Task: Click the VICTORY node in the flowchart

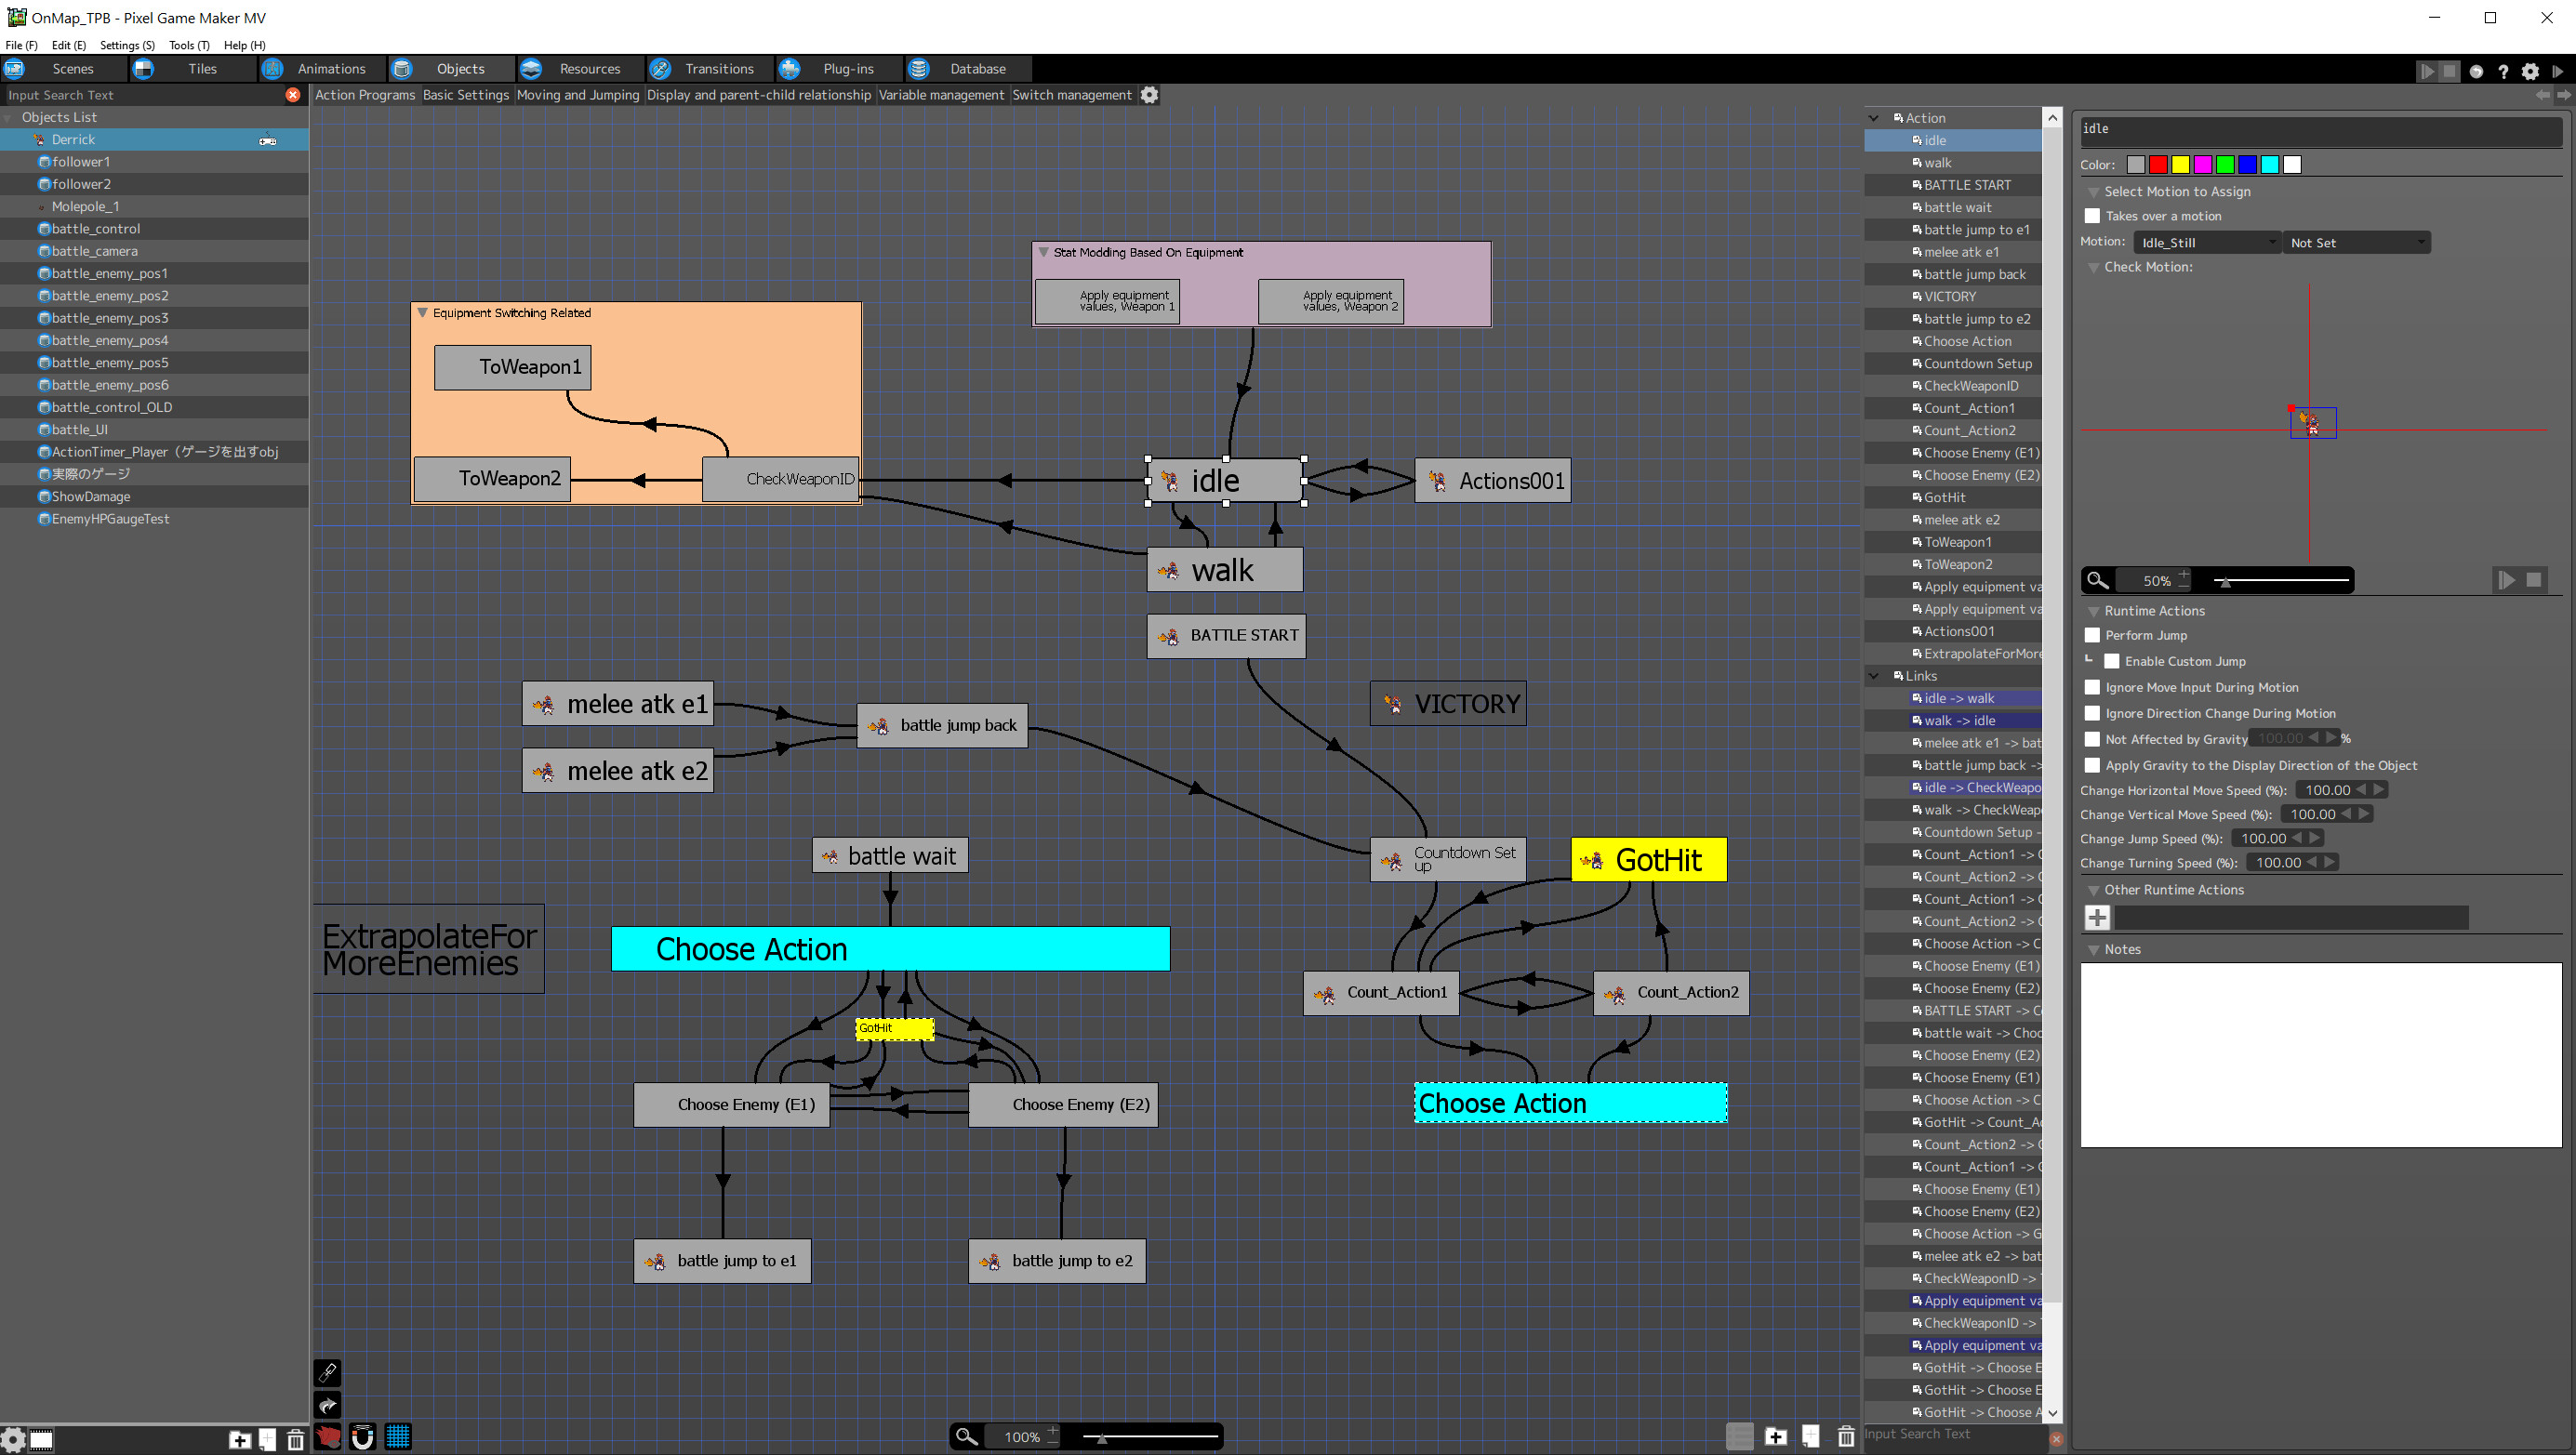Action: pos(1447,703)
